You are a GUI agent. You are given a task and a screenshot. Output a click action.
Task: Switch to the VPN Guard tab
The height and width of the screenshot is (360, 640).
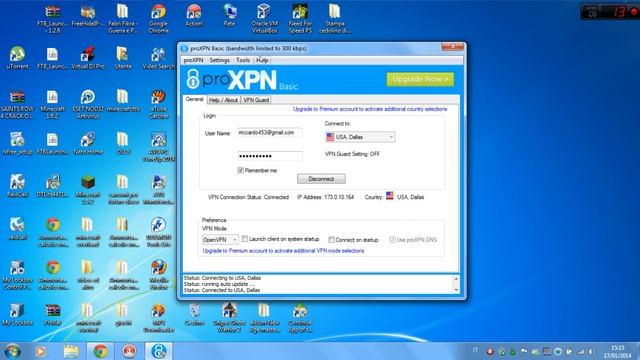pyautogui.click(x=256, y=100)
